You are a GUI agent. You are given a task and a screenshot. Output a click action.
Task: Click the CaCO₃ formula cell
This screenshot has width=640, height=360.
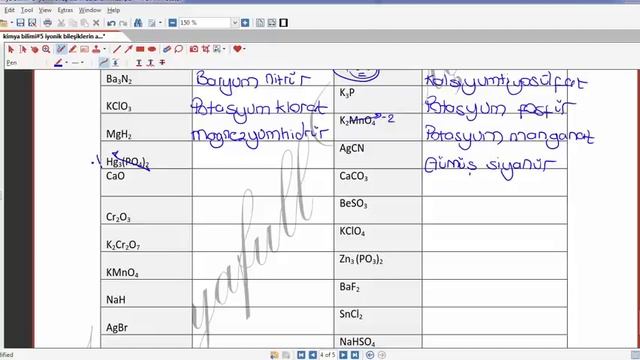(x=378, y=182)
